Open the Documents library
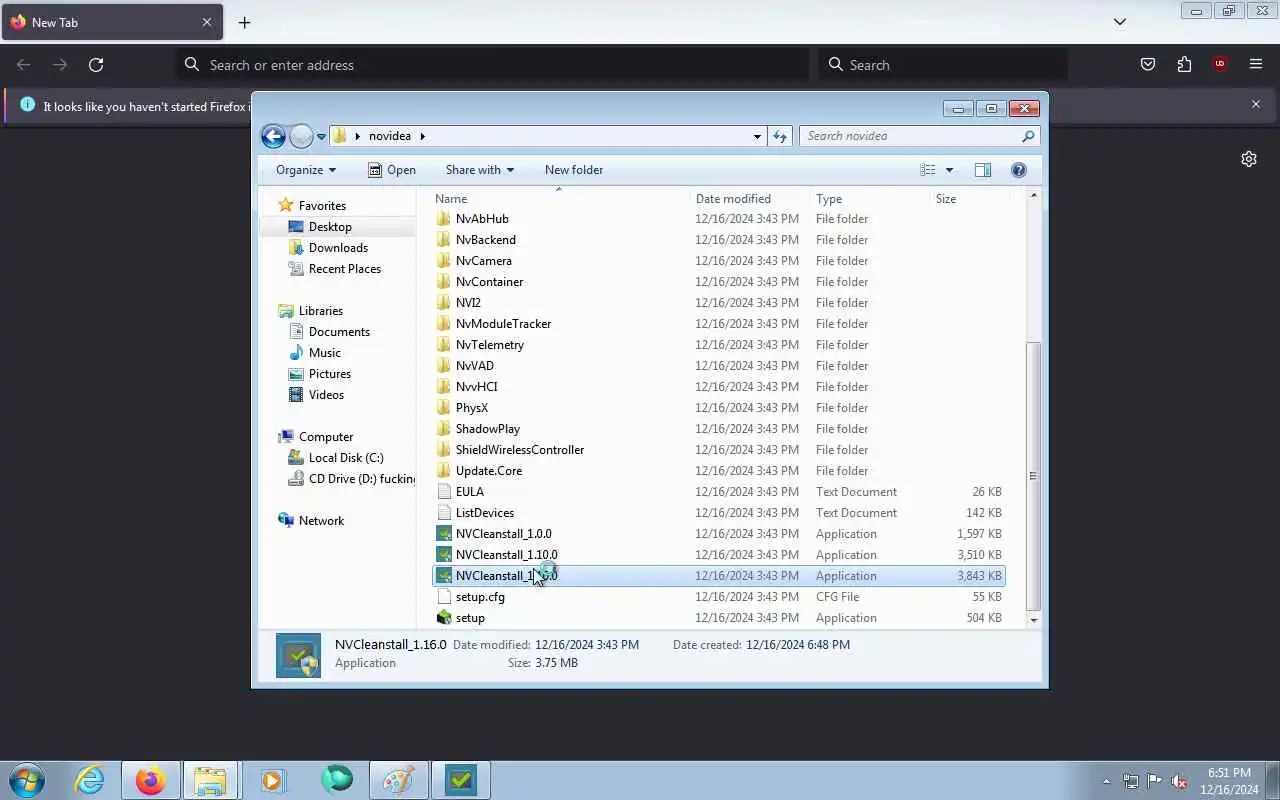The width and height of the screenshot is (1280, 800). pos(339,332)
